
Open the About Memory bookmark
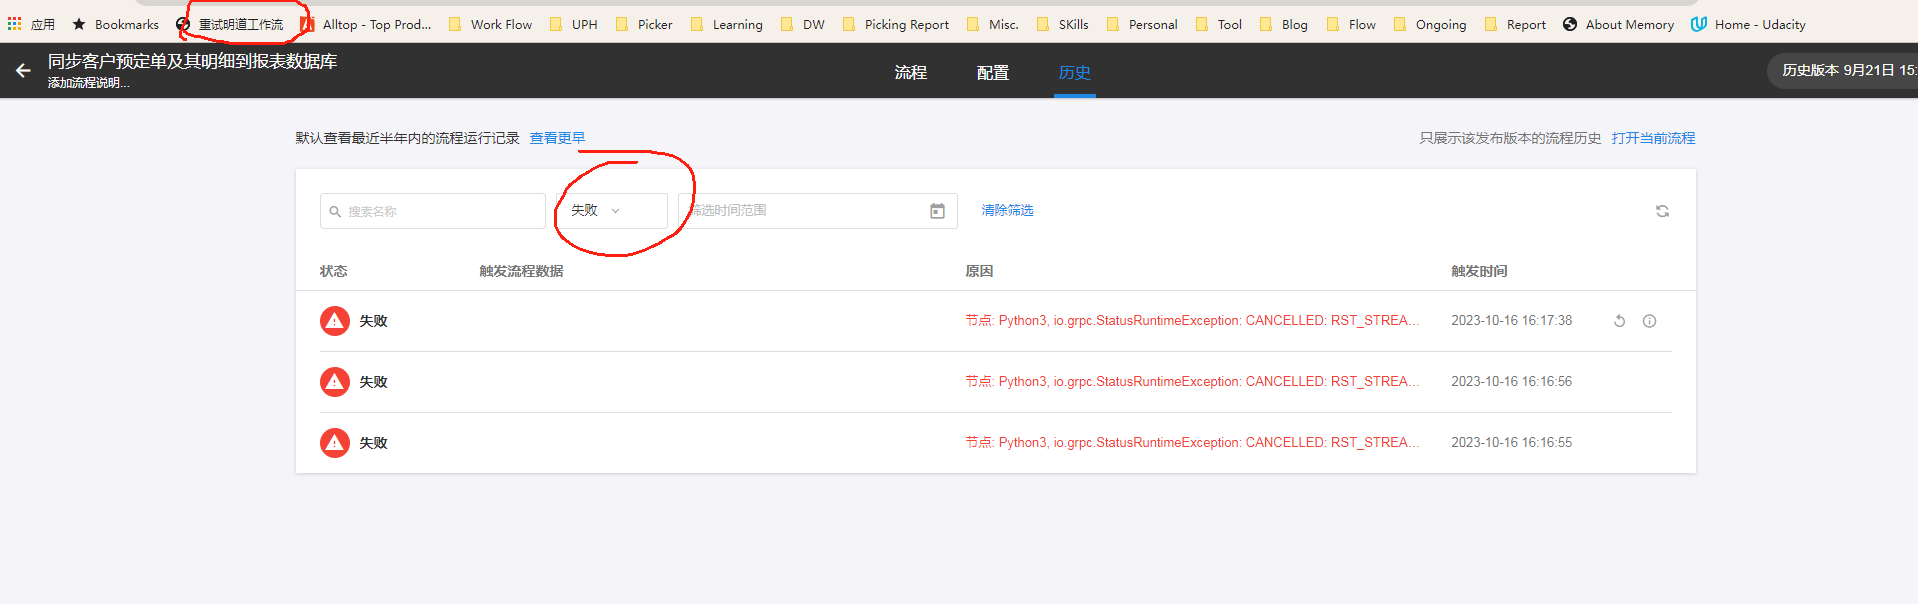pos(1618,24)
